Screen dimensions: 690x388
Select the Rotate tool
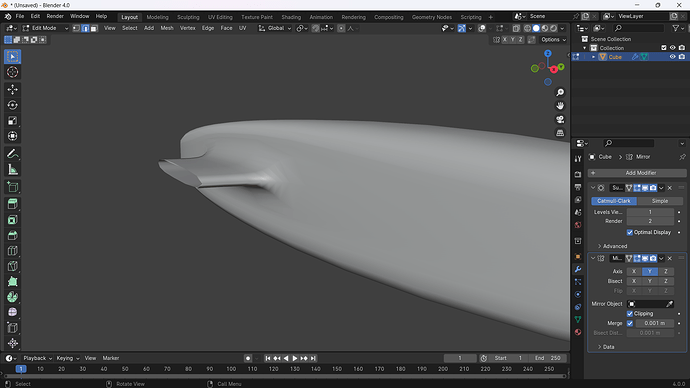[x=12, y=105]
